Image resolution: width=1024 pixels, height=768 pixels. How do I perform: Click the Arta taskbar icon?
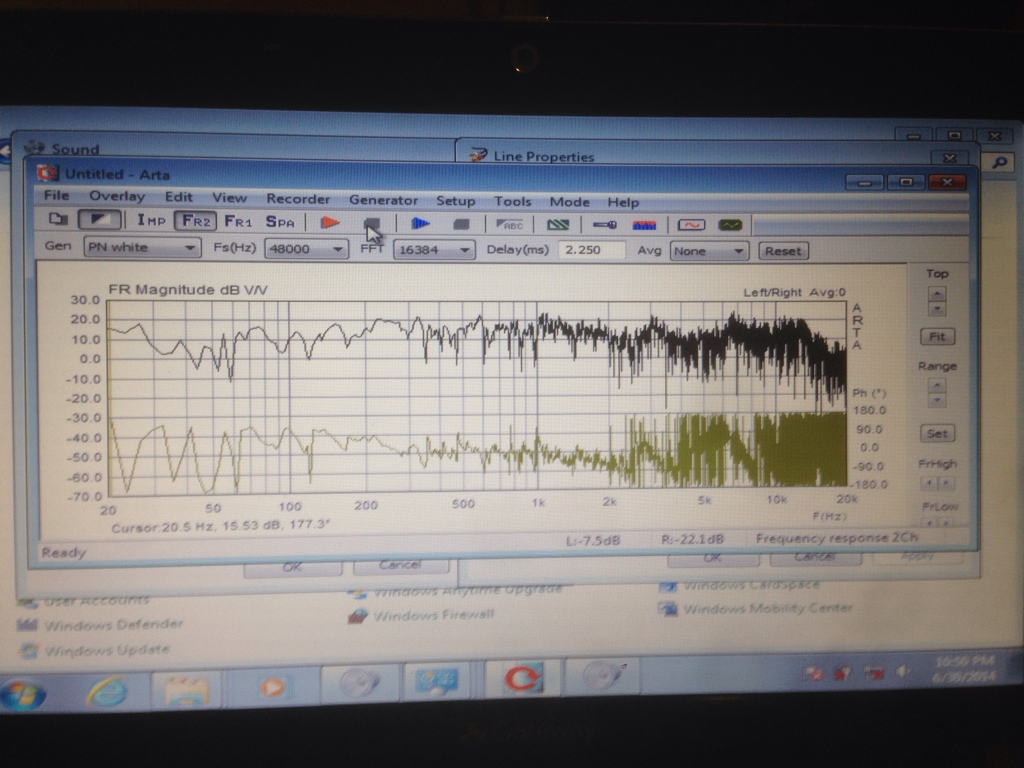pyautogui.click(x=523, y=678)
